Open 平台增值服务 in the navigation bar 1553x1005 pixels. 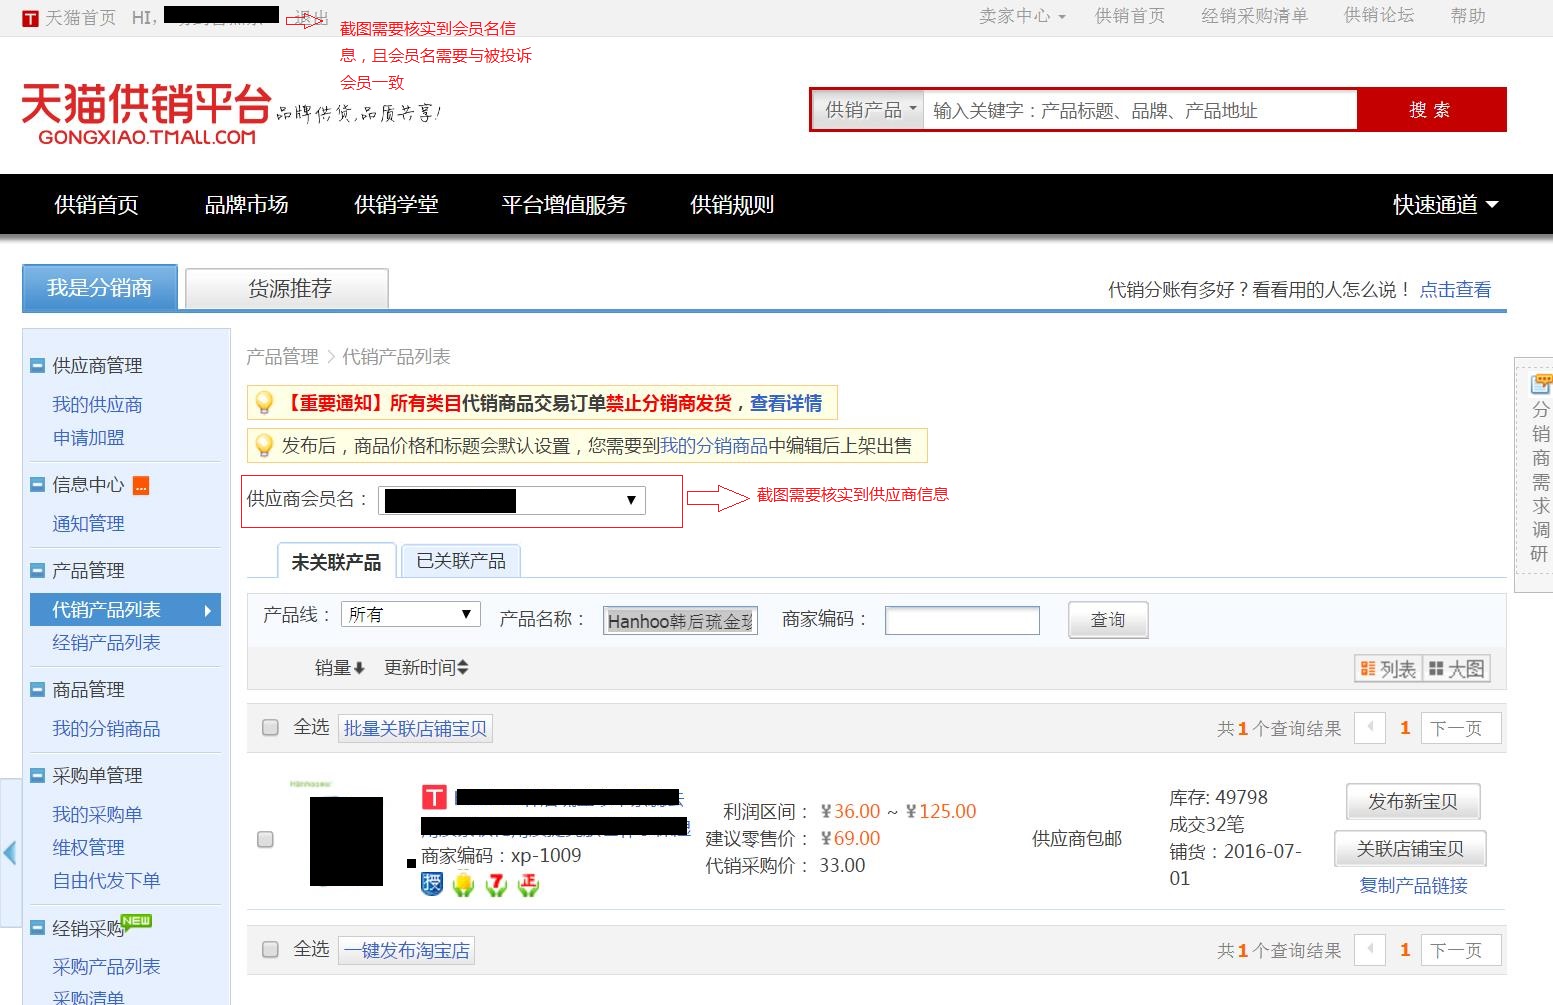[x=564, y=205]
